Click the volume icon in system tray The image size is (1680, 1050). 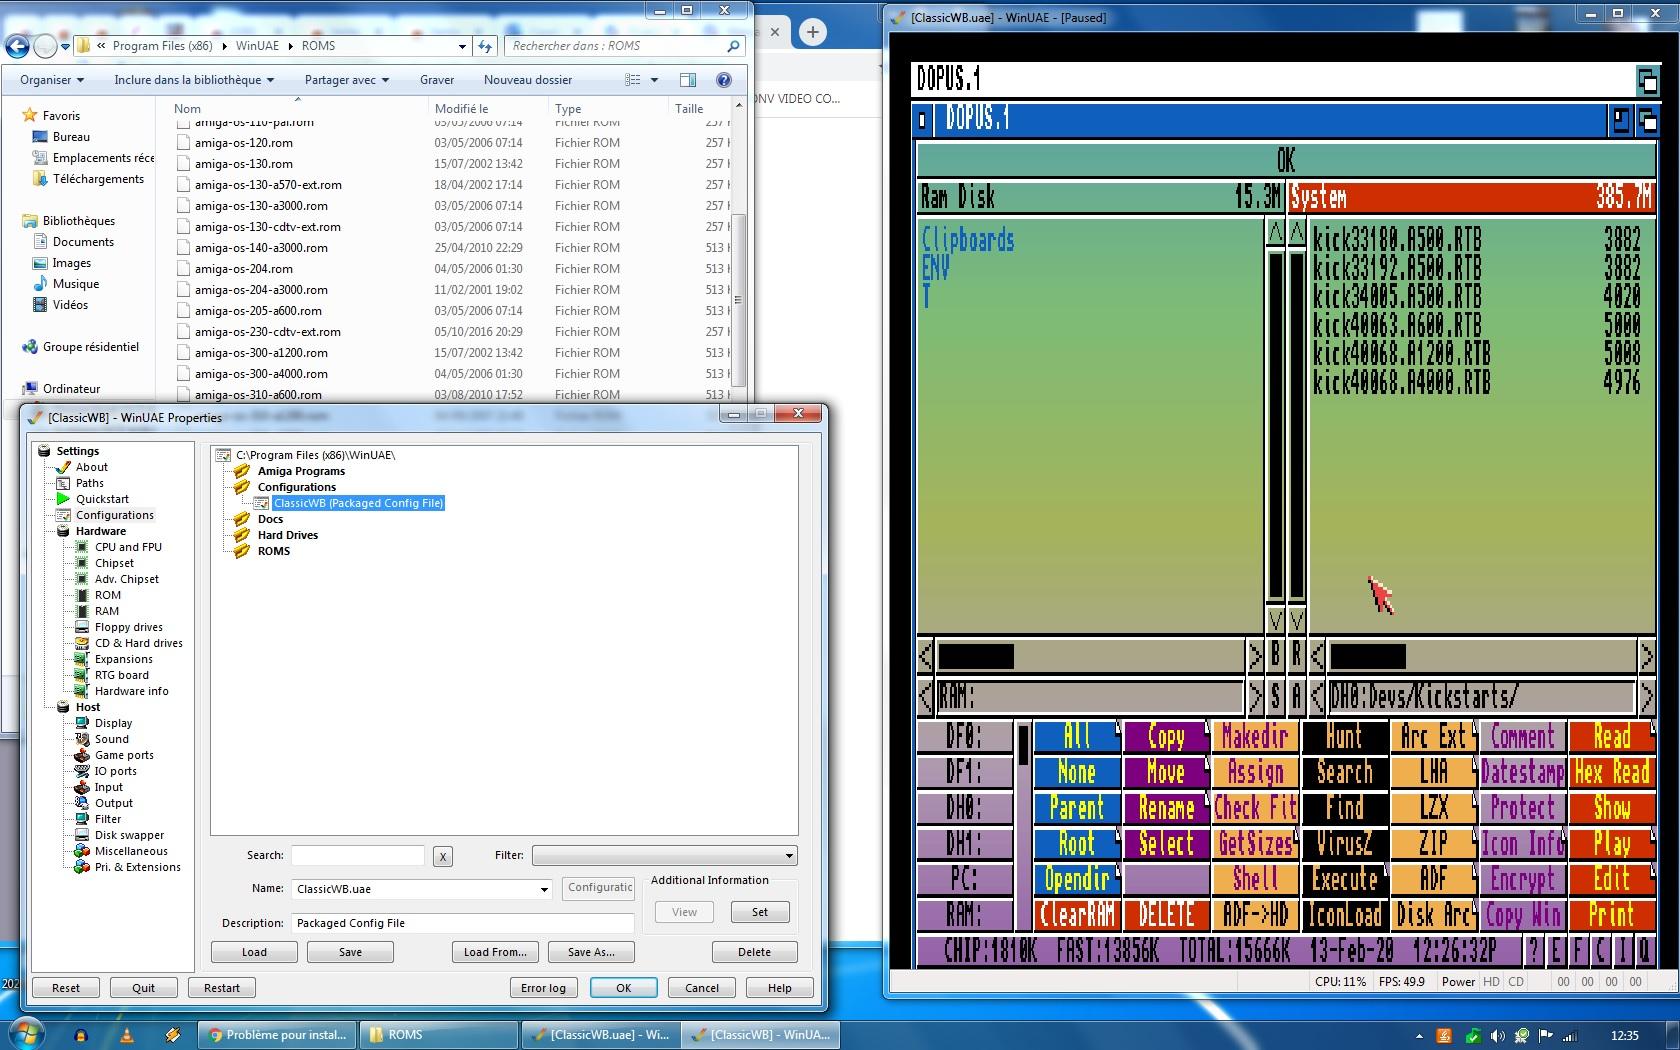(x=1497, y=1036)
